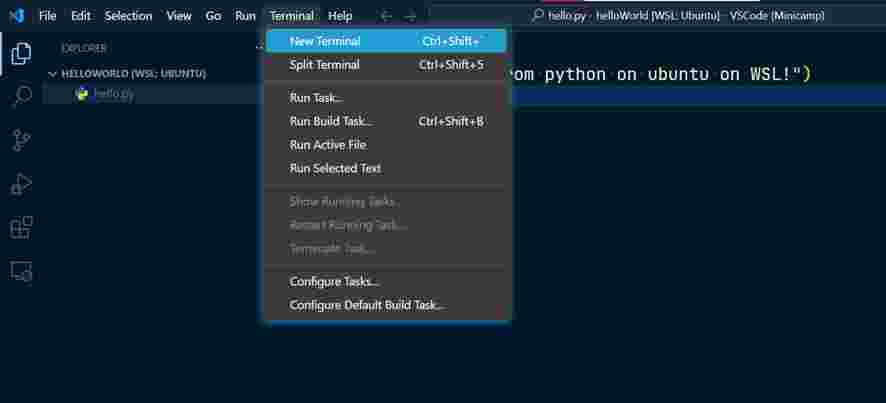Collapse the HELLOWORLD folder section
This screenshot has height=403, width=886.
point(53,73)
